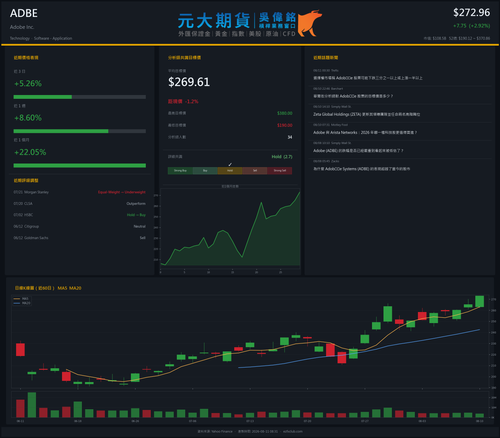Viewport: 500px width, 438px height.
Task: Click the last green candlestick on the right
Action: [480, 301]
